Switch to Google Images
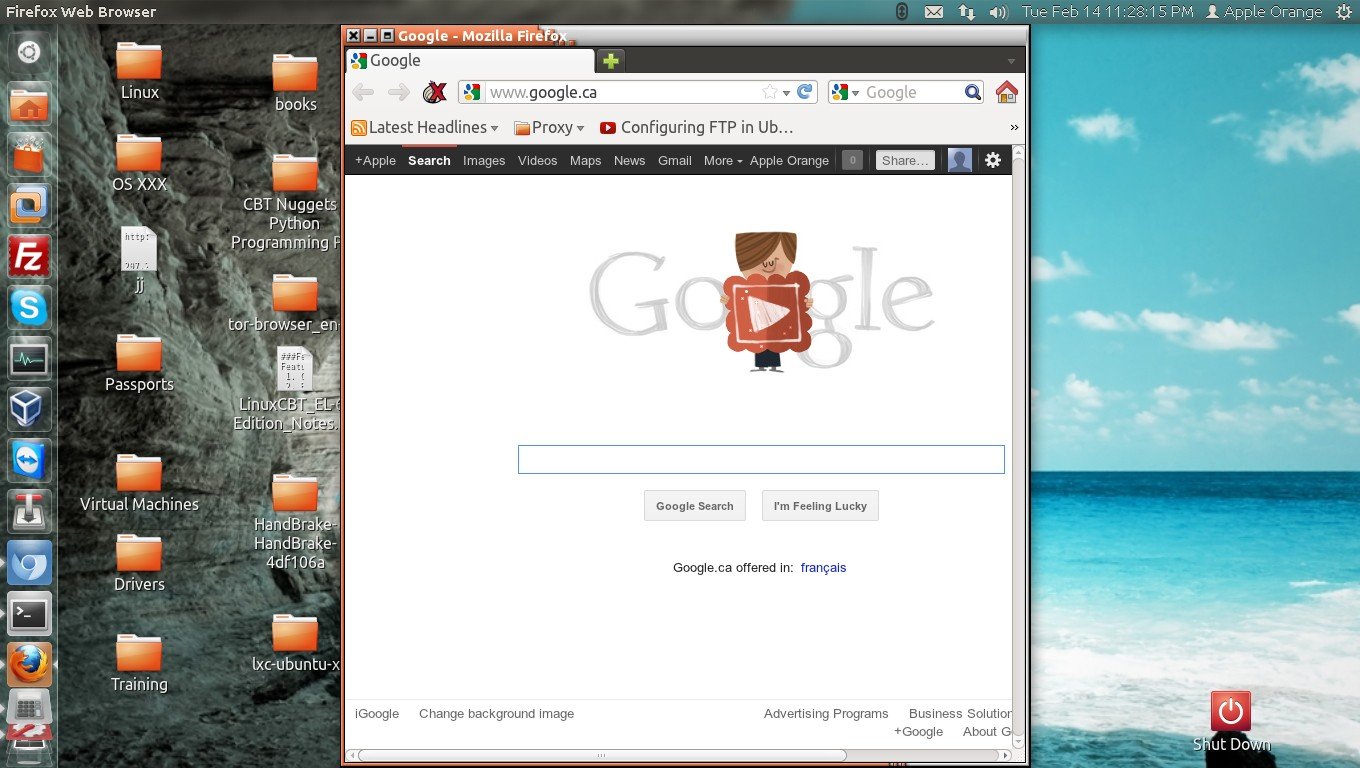The width and height of the screenshot is (1360, 768). click(x=484, y=160)
